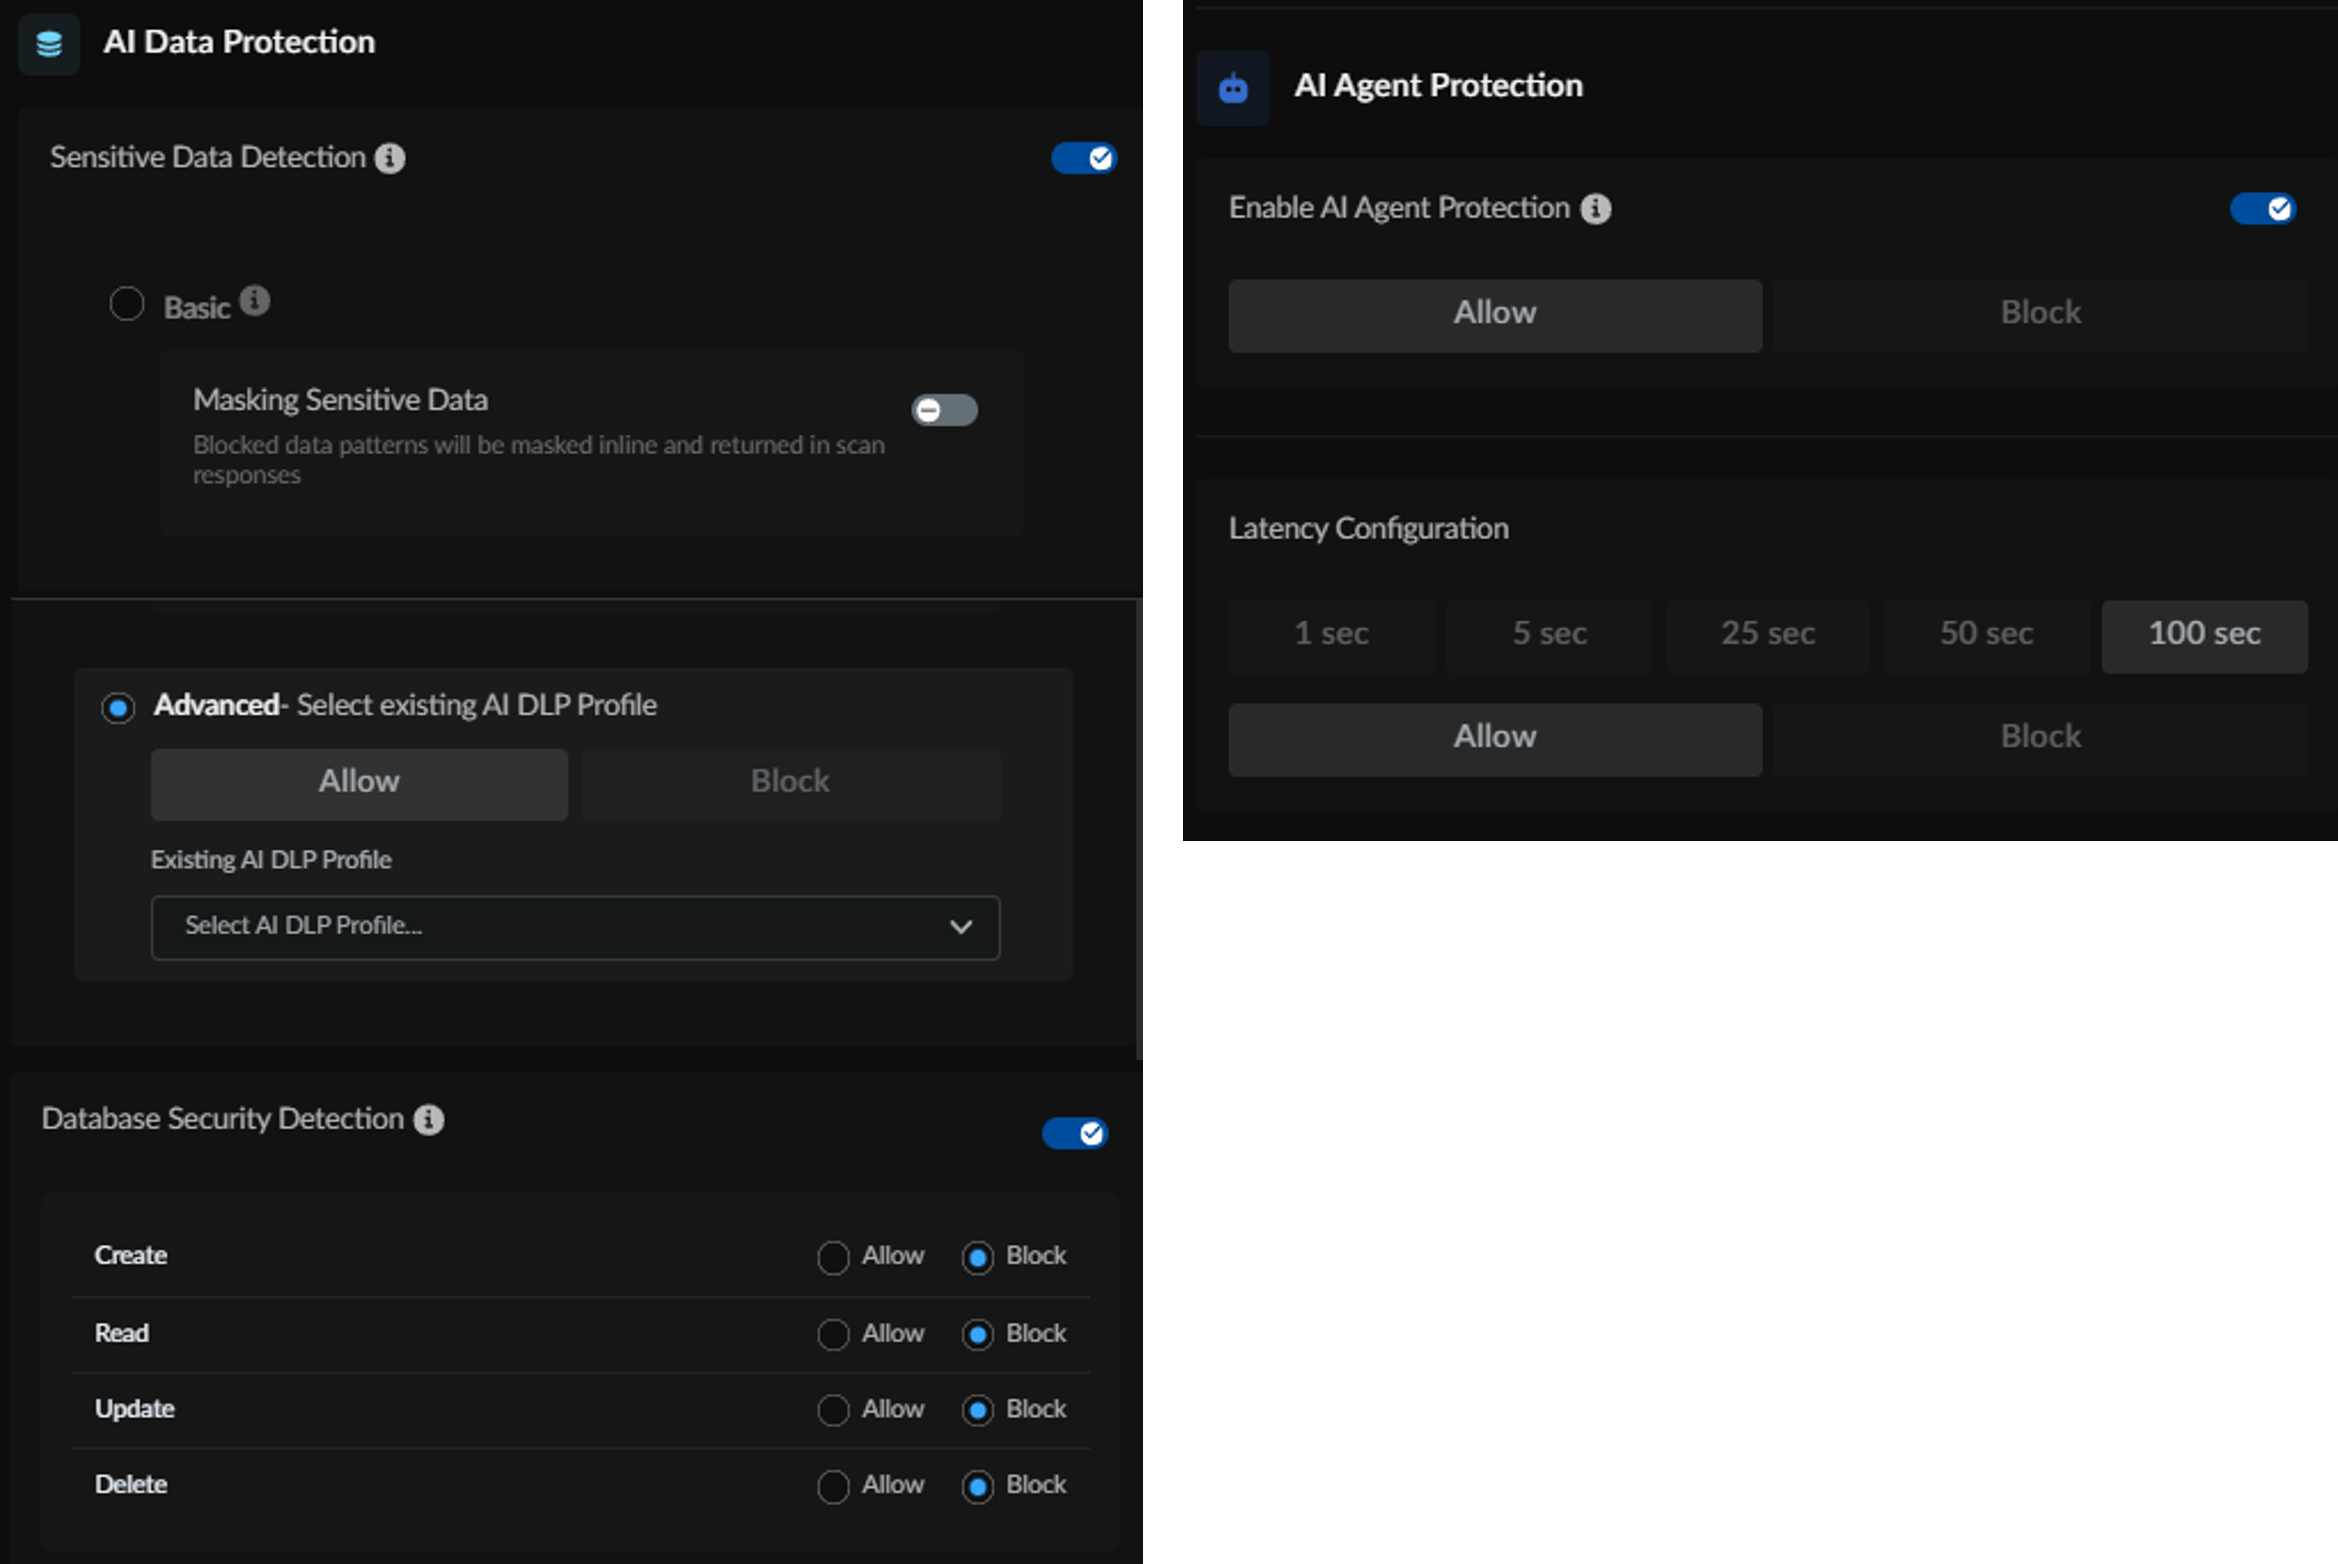Set the Delete operation to Allow
Screen dimensions: 2338x1564
point(833,1486)
